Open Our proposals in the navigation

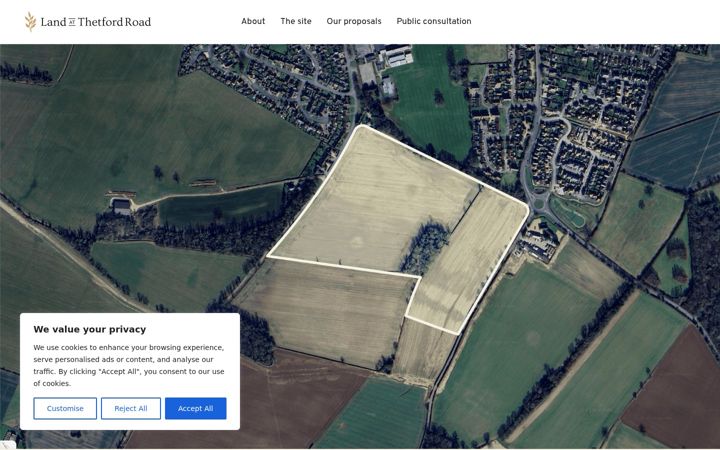click(x=354, y=21)
